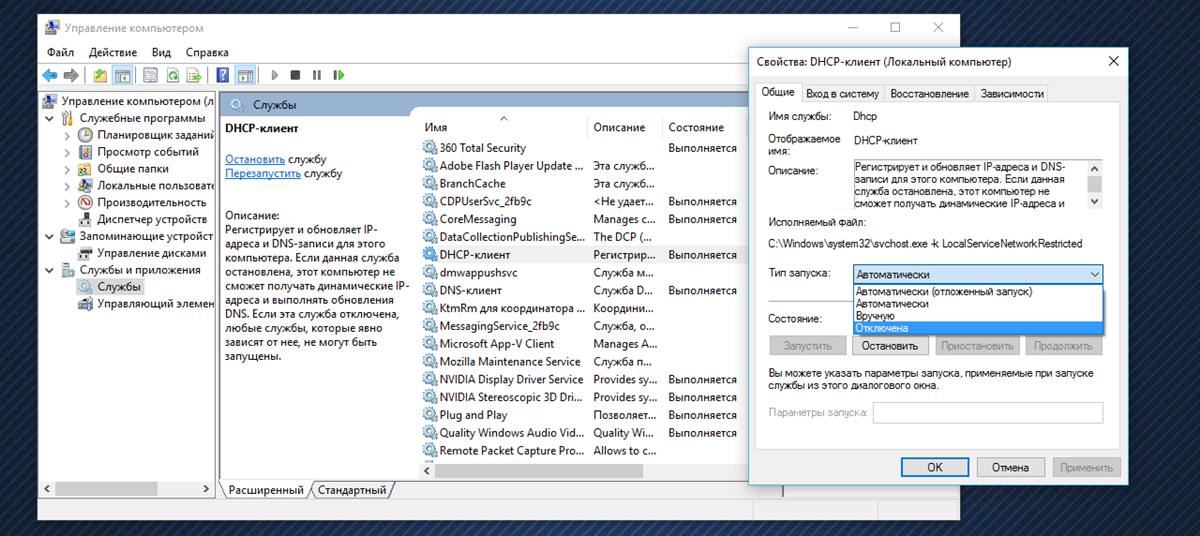The image size is (1200, 536).
Task: Expand the Производительность tree node
Action: point(67,202)
